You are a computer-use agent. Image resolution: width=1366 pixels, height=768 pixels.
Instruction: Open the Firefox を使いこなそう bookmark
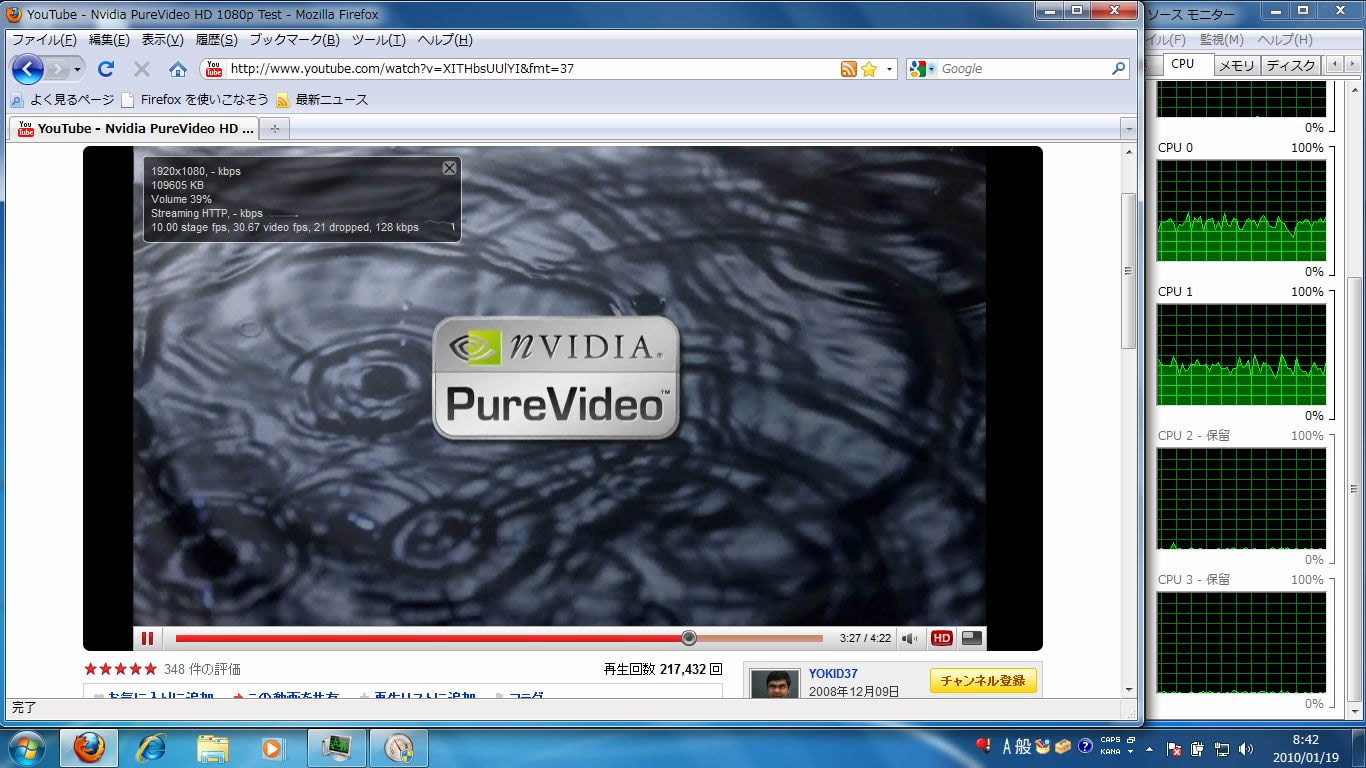pyautogui.click(x=195, y=100)
